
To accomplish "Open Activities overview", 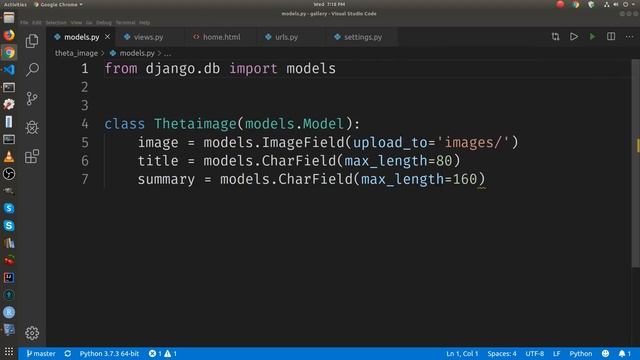I will (x=15, y=4).
